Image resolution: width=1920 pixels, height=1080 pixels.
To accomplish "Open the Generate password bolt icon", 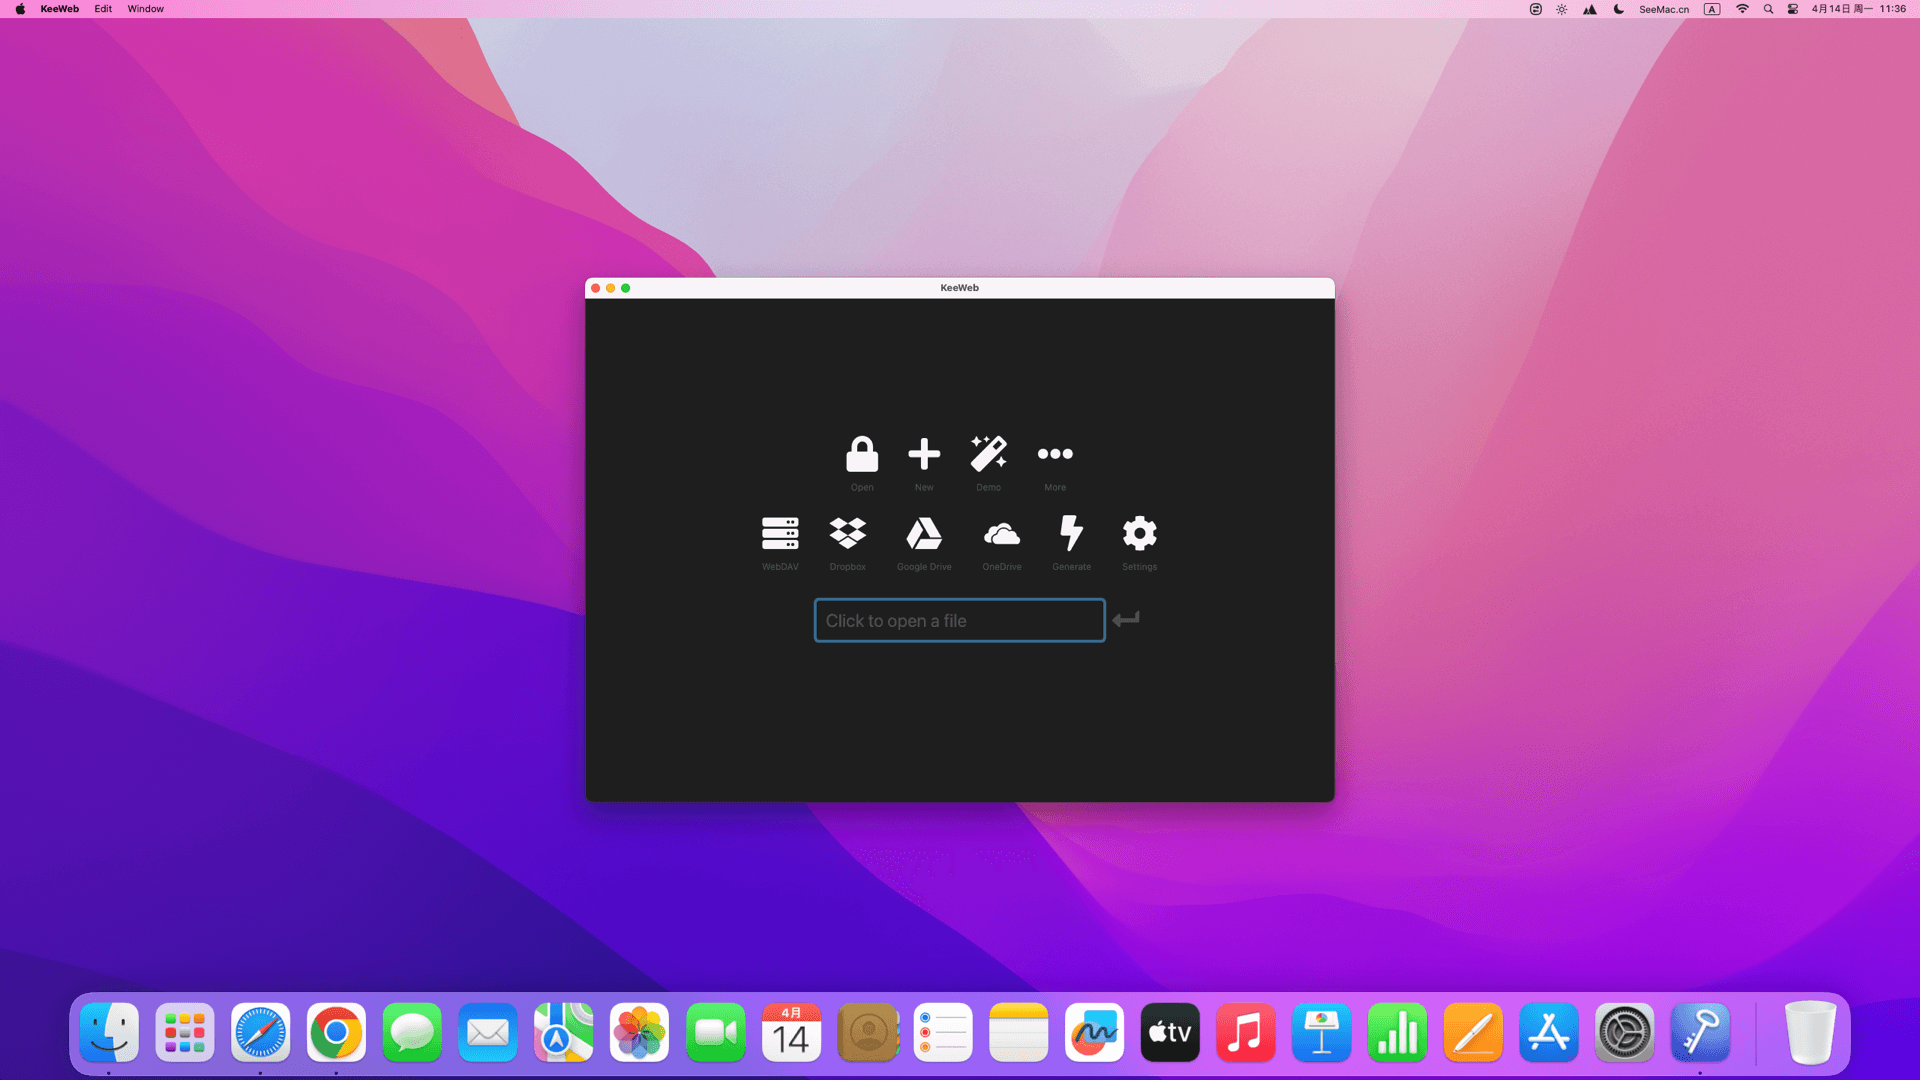I will pyautogui.click(x=1071, y=534).
